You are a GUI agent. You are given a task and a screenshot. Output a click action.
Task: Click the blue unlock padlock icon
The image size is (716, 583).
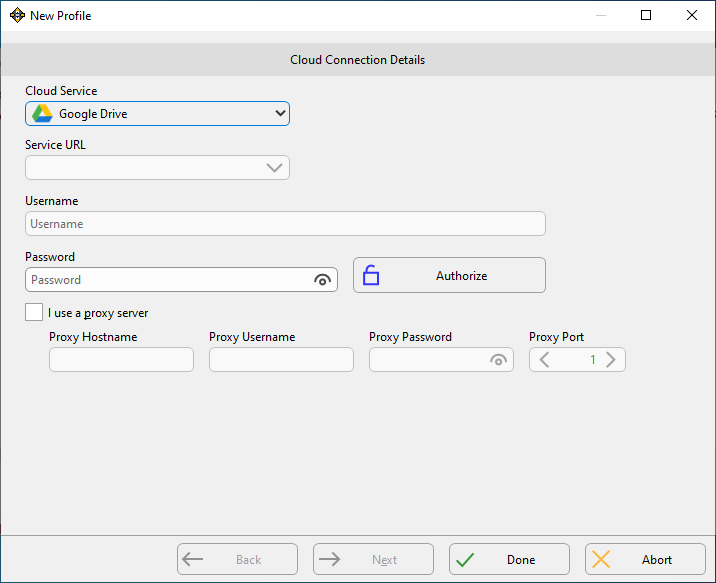[371, 275]
